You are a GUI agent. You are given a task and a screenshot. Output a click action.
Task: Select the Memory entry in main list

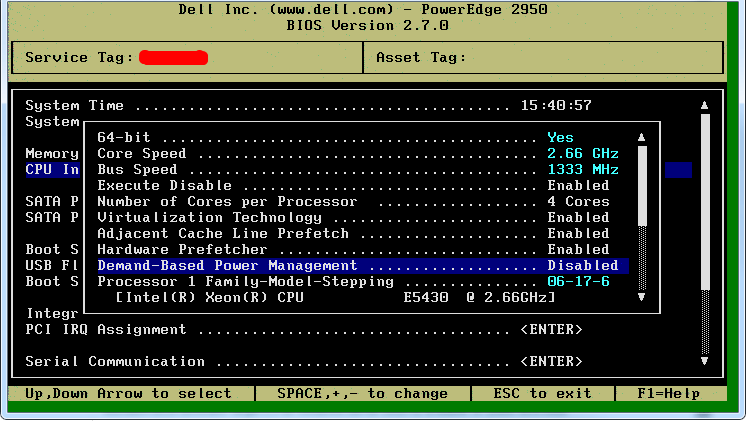52,154
